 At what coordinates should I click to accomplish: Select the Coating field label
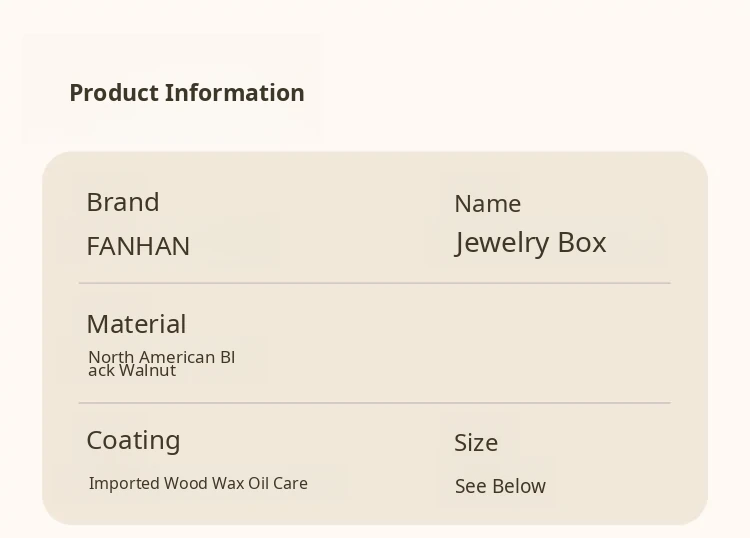(133, 440)
